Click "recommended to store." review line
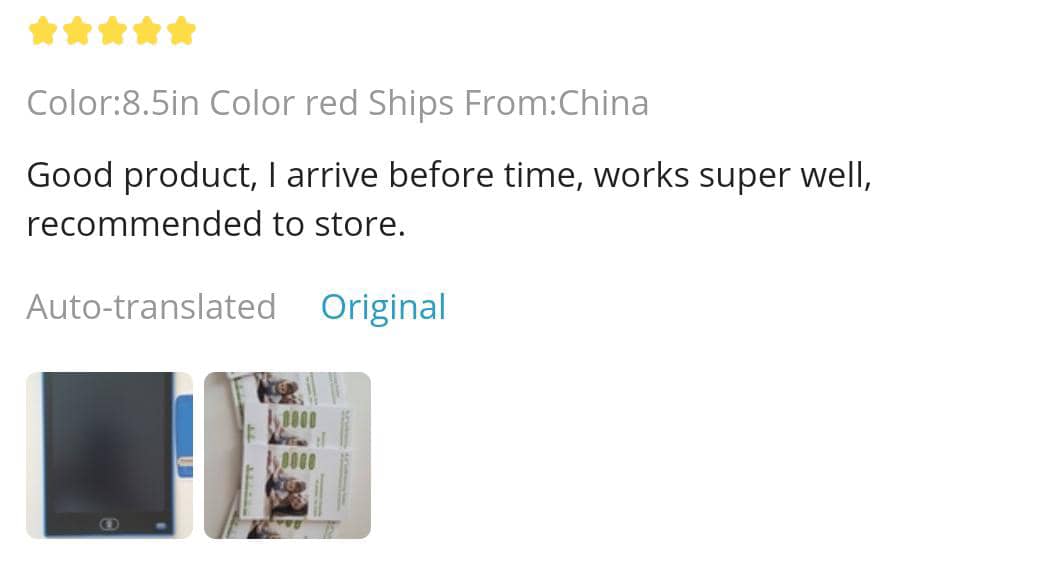This screenshot has height=575, width=1056. (x=216, y=224)
